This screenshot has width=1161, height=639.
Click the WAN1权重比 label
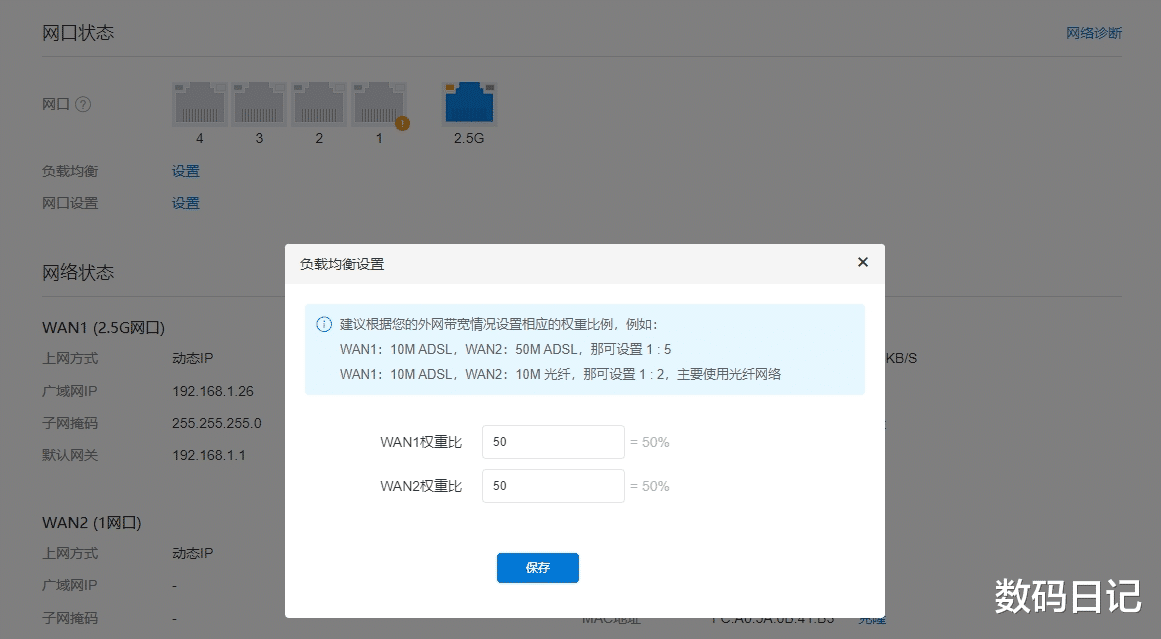click(421, 442)
